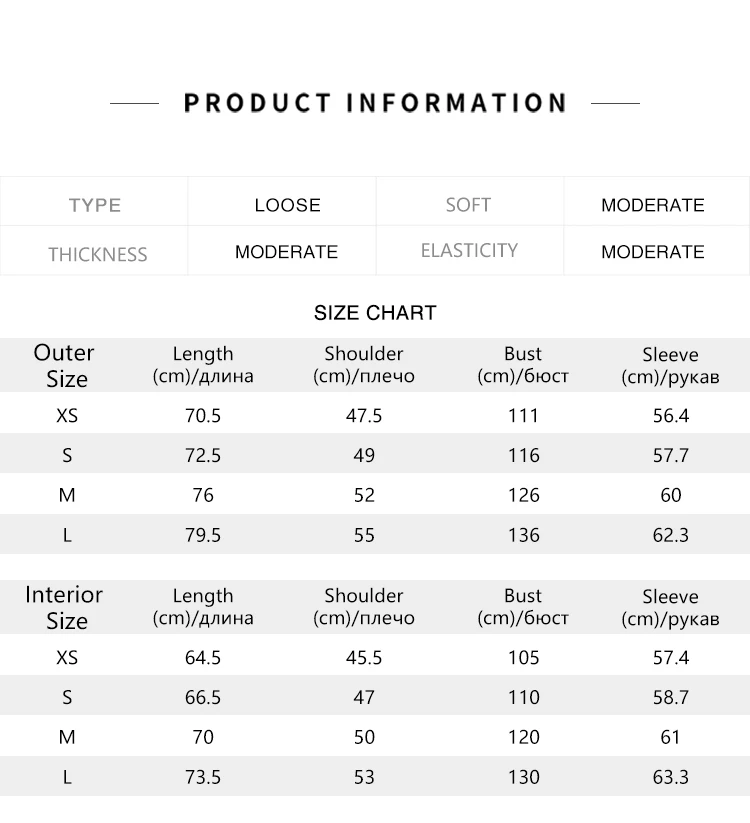
Task: Select the SIZE CHART title
Action: pyautogui.click(x=375, y=313)
